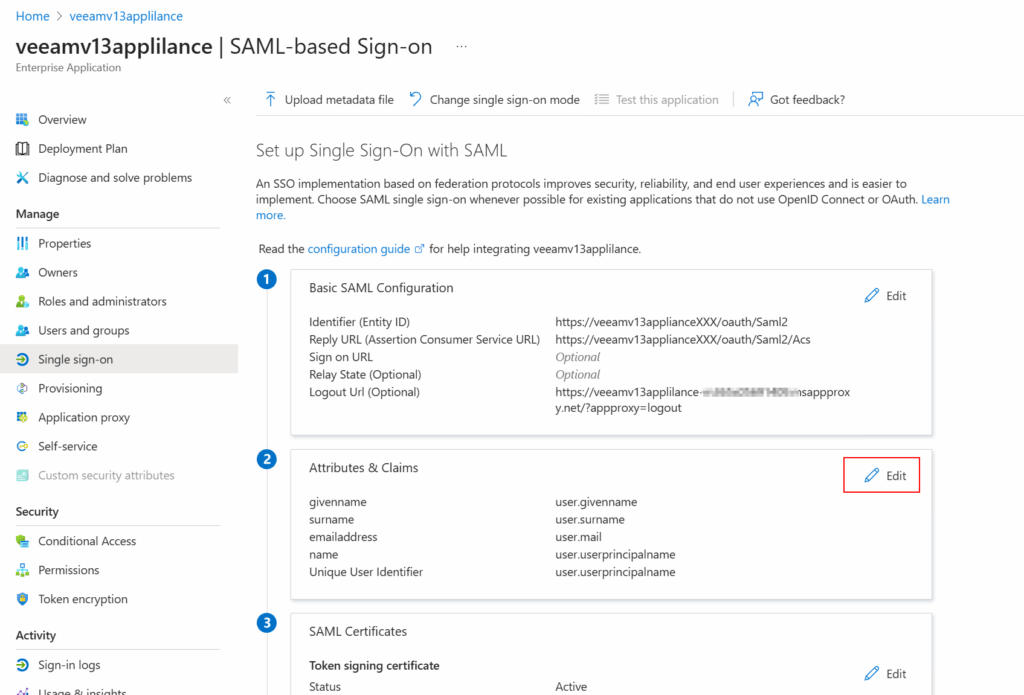Collapse the left navigation menu chevron
1024x695 pixels.
tap(227, 100)
